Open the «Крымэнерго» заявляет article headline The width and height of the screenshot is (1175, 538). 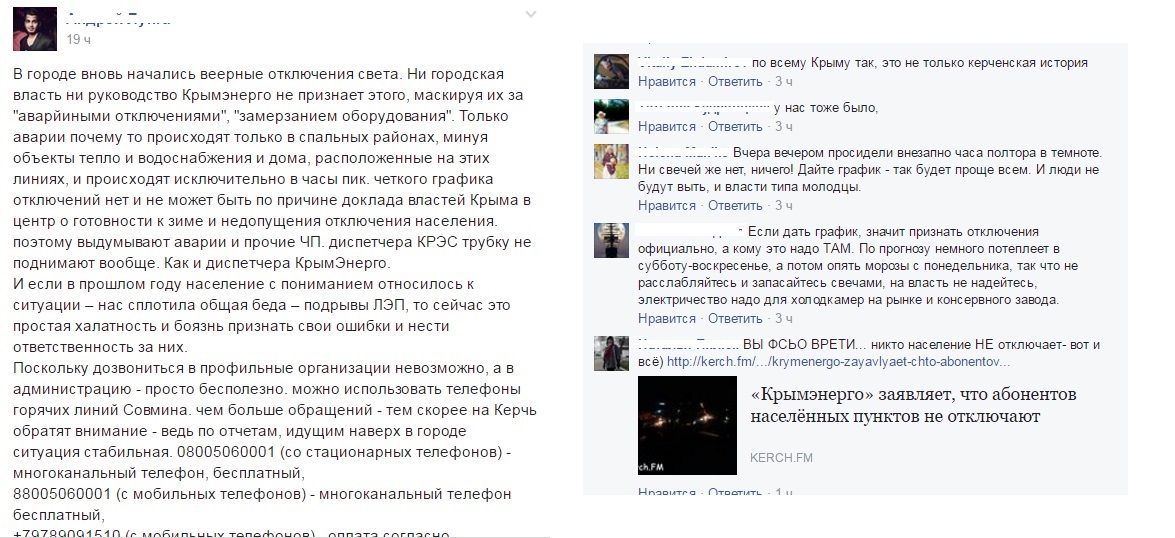pyautogui.click(x=913, y=405)
